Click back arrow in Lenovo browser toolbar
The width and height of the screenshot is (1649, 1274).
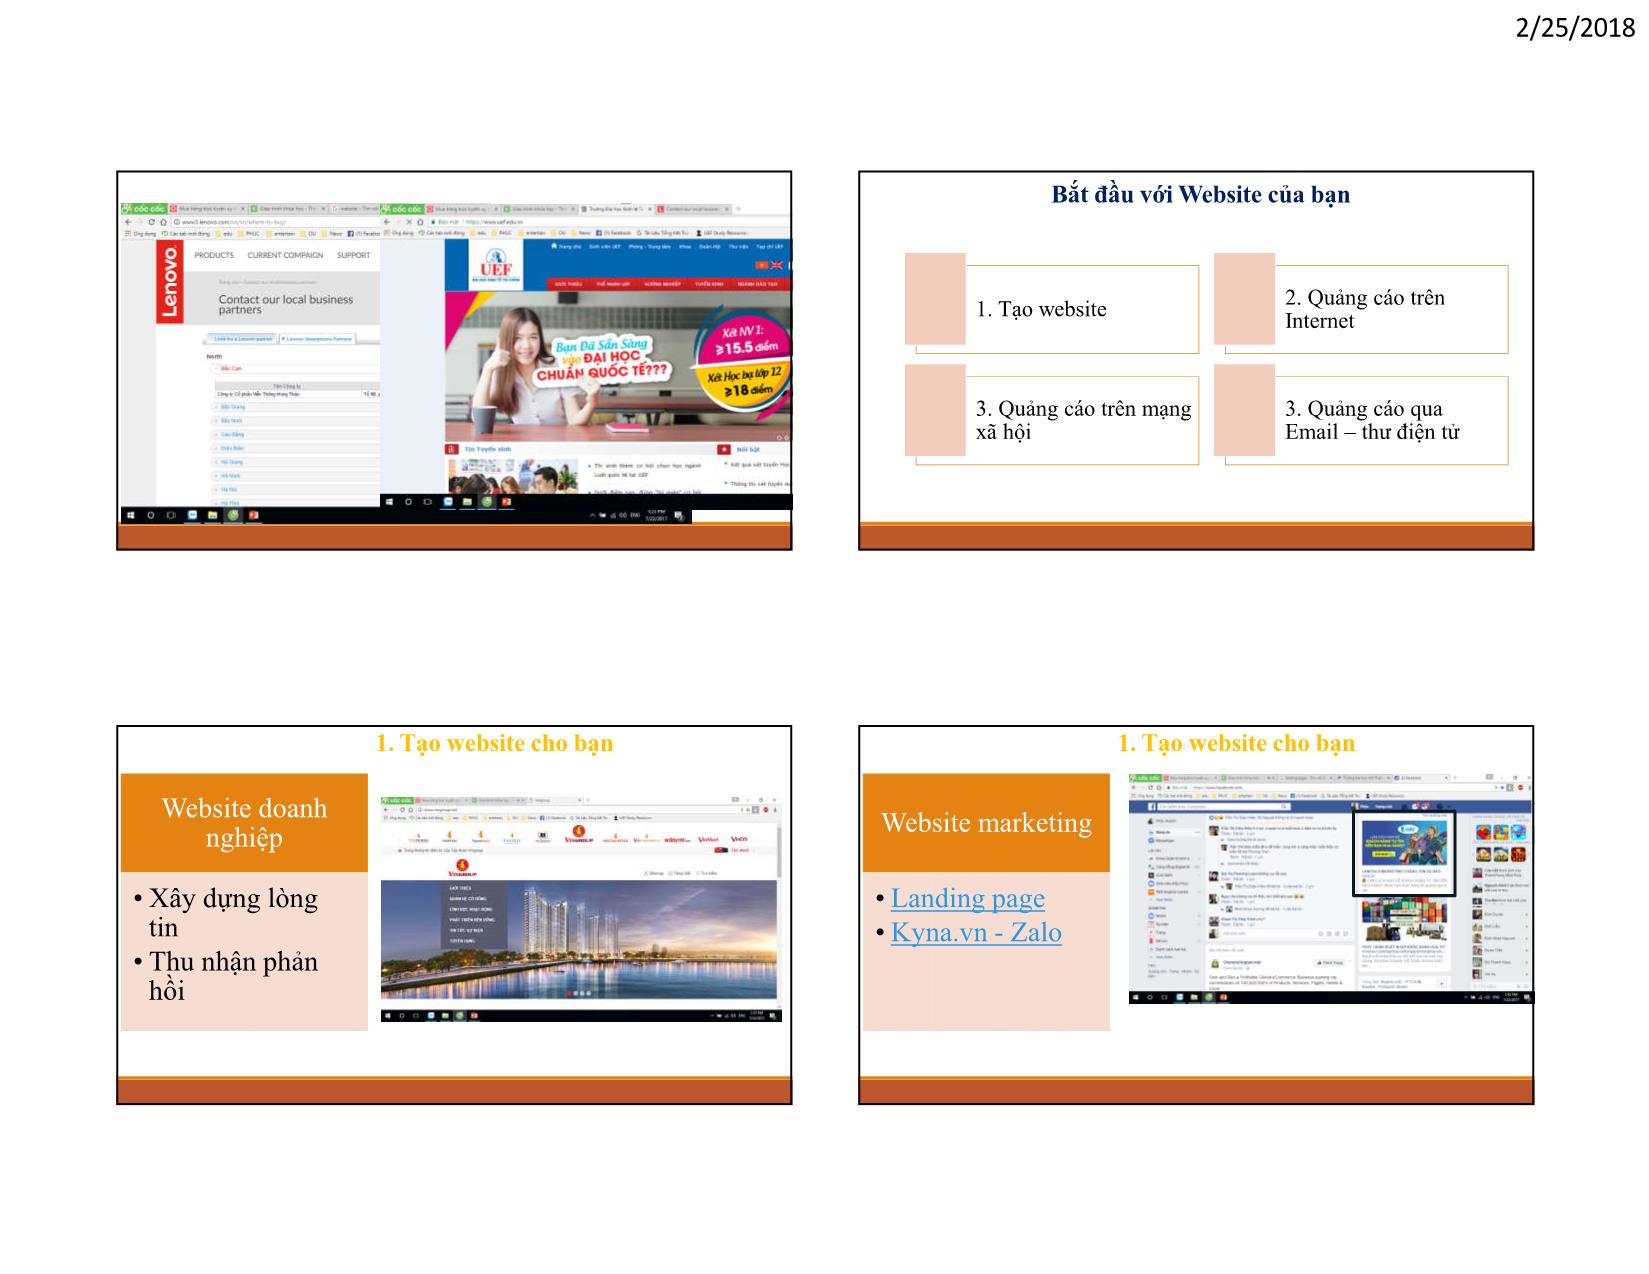(x=128, y=221)
